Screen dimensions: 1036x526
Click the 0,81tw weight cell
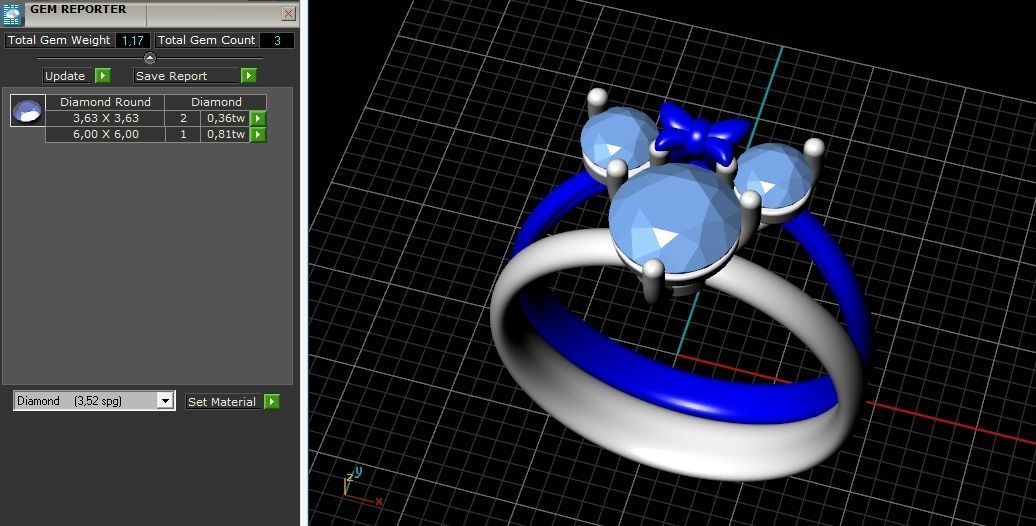click(225, 134)
